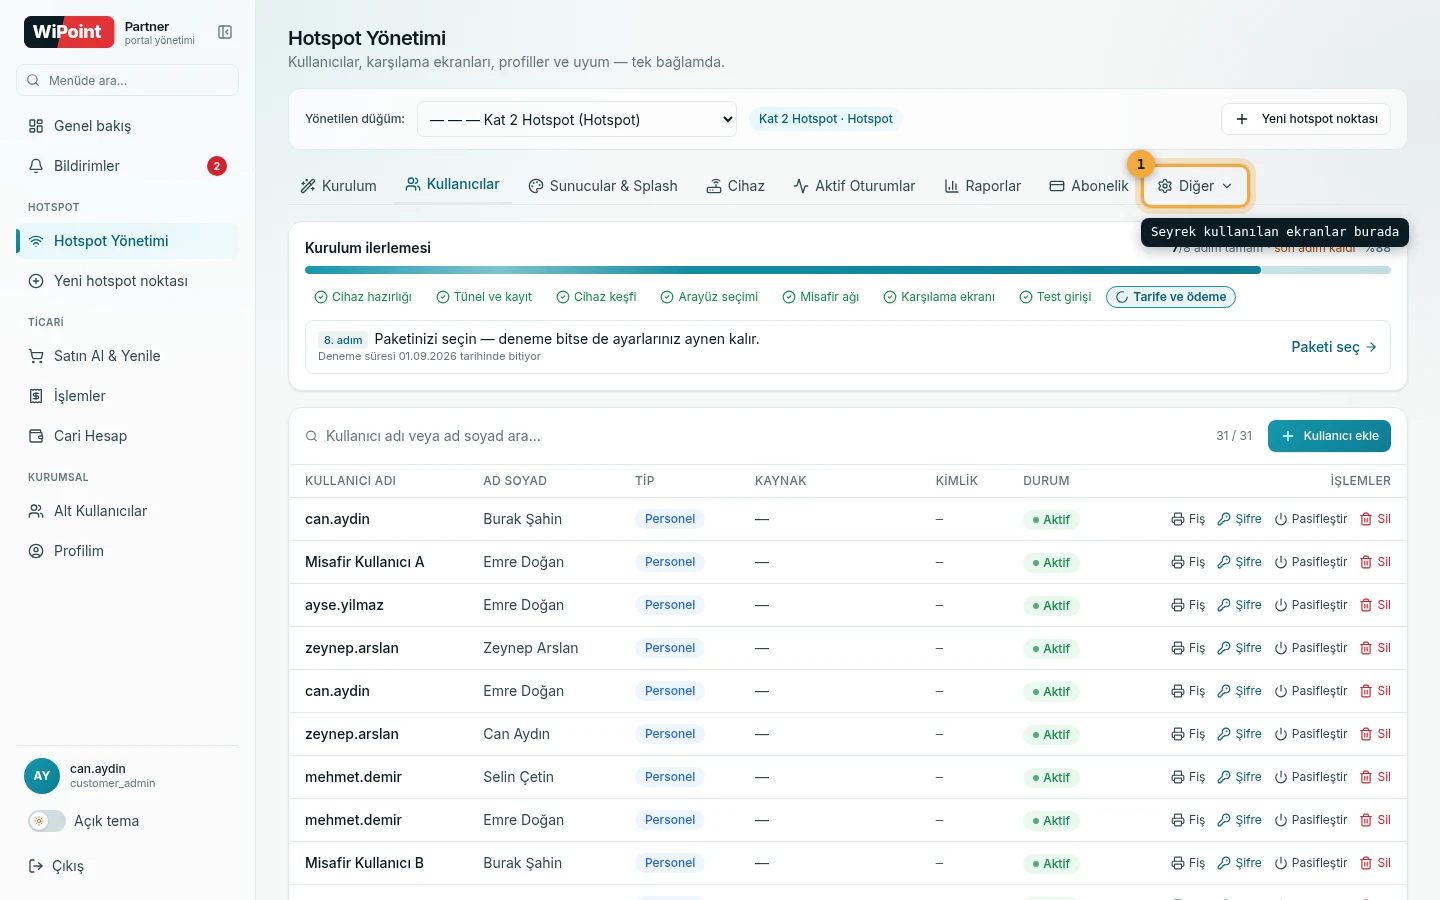Click the Test girişi step
Viewport: 1440px width, 900px height.
coord(1056,297)
